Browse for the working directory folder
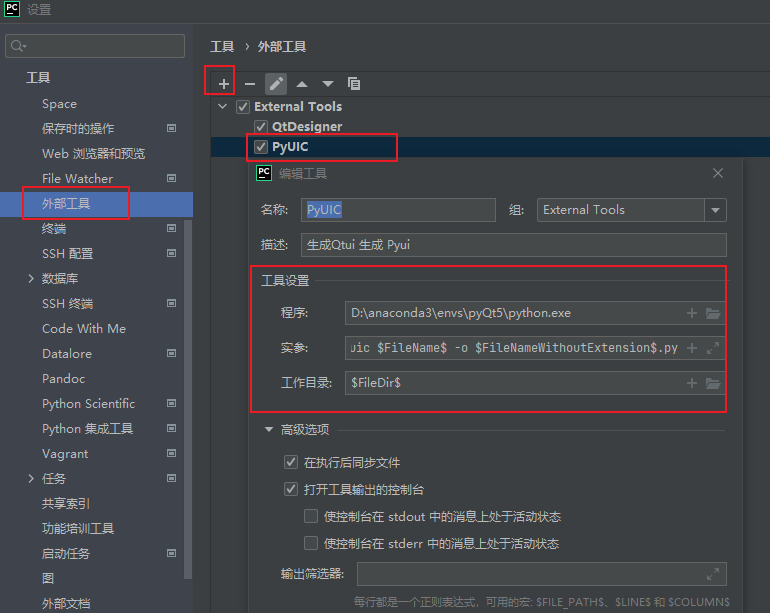The image size is (770, 613). [713, 383]
